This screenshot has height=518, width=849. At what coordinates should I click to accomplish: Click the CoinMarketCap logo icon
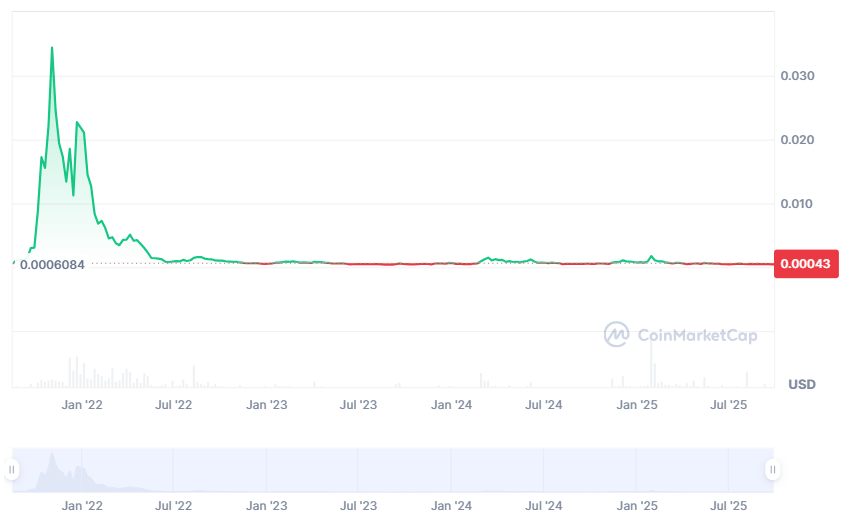[617, 334]
